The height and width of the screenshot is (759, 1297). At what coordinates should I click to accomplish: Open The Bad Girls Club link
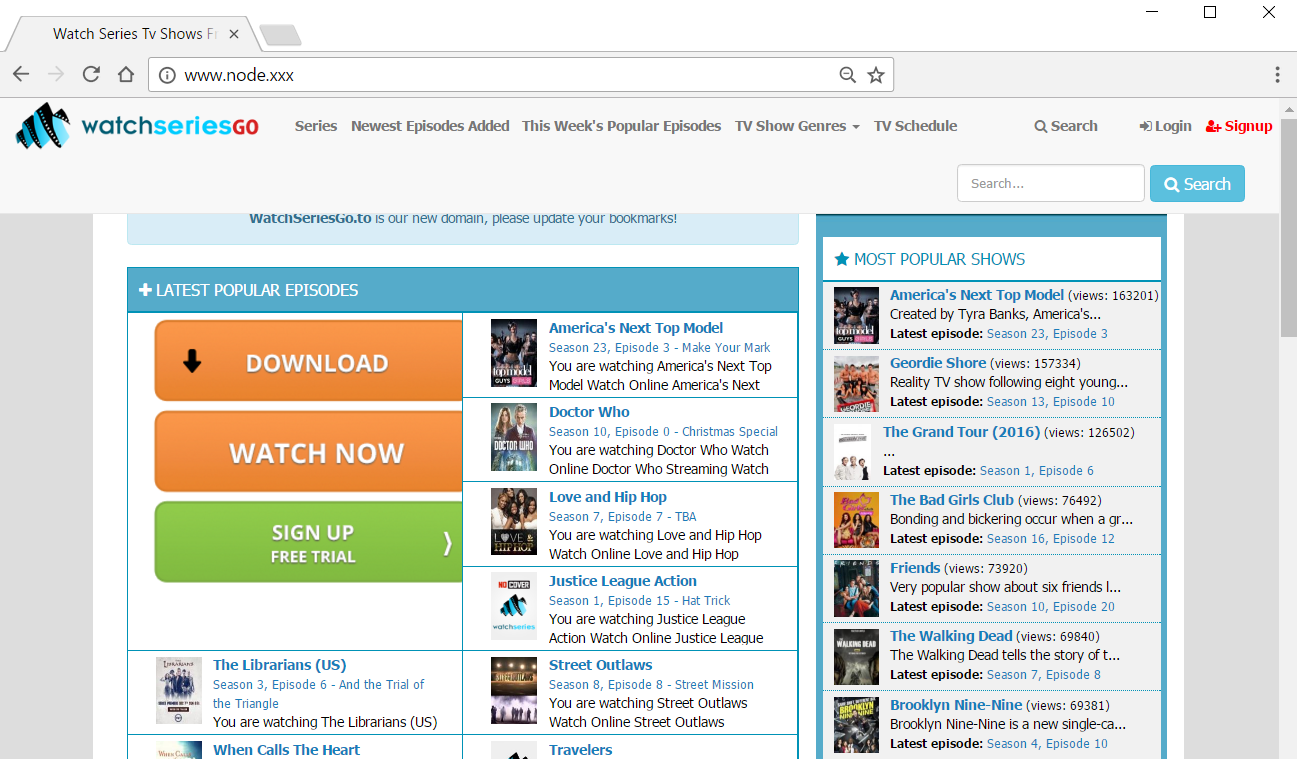point(952,500)
